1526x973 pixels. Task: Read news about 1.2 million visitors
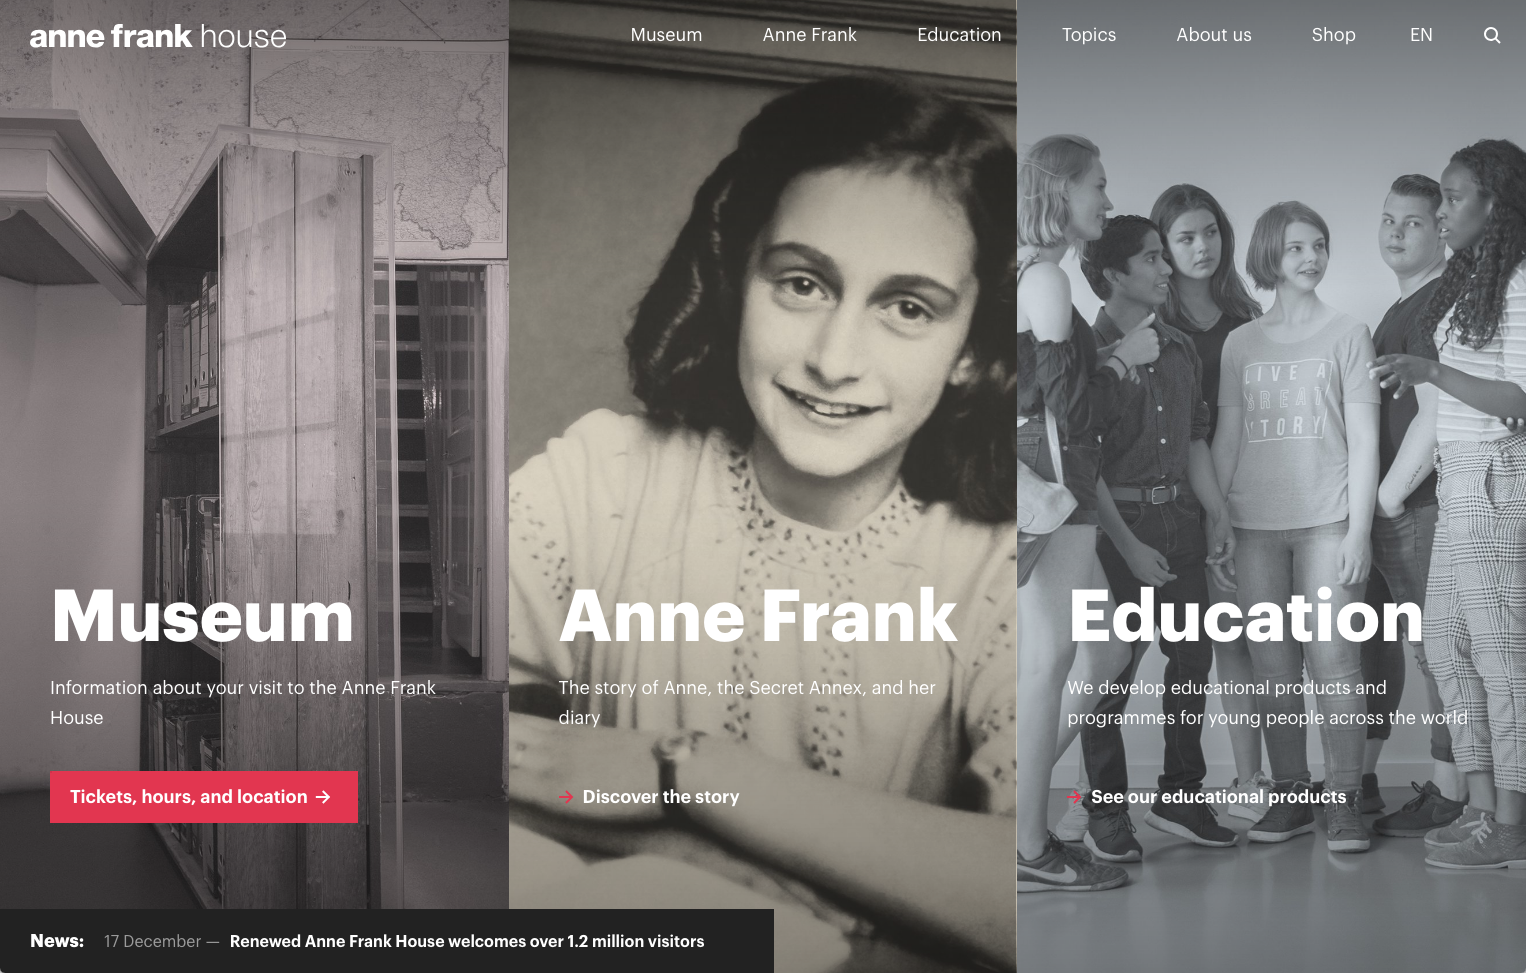point(467,941)
